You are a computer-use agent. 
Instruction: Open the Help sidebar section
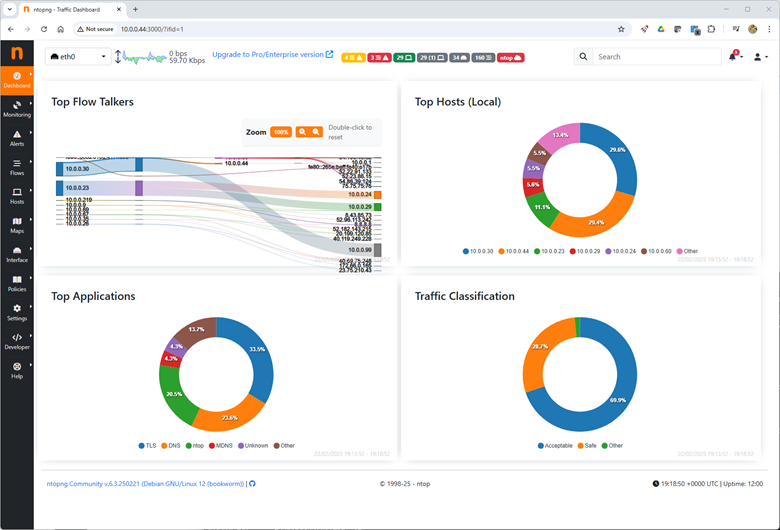(x=17, y=371)
